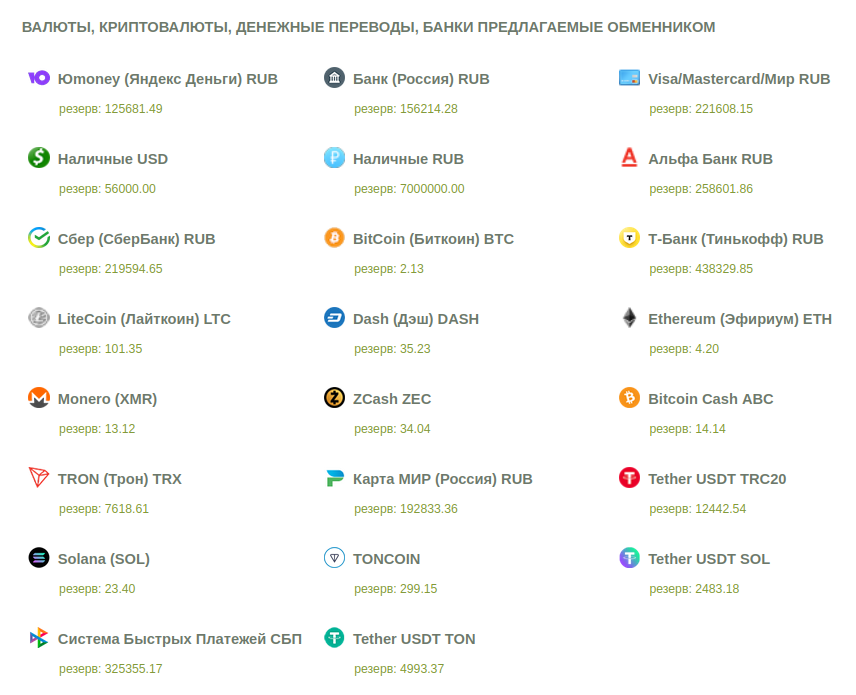Click the blue Dash icon
The height and width of the screenshot is (695, 856).
[334, 318]
